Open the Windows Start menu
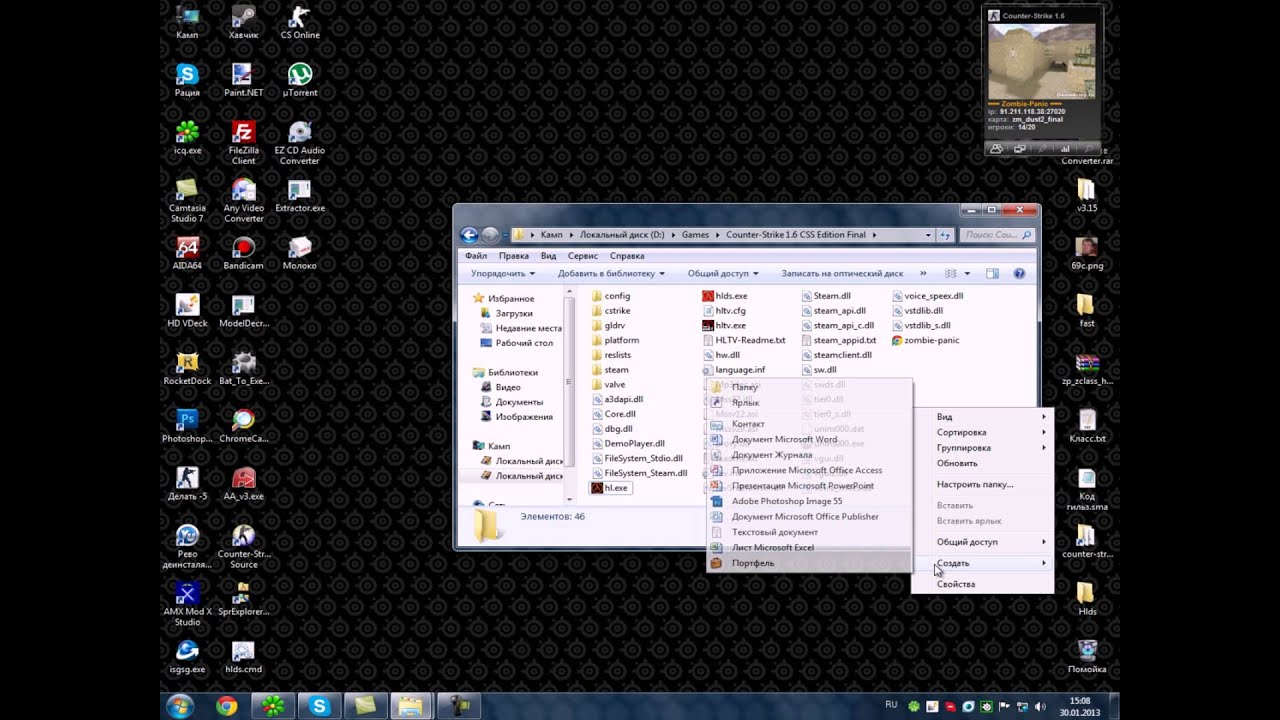Screen dimensions: 1280x720 click(180, 707)
